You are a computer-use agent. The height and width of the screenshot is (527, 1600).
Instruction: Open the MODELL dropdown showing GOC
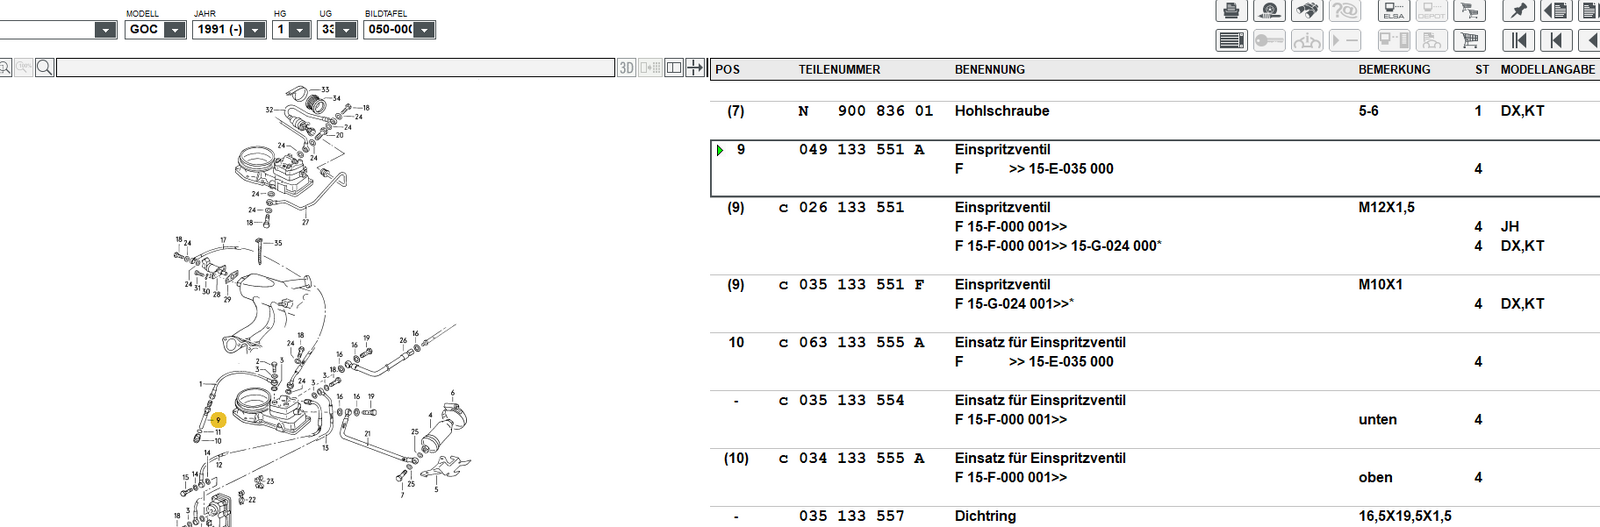point(174,30)
